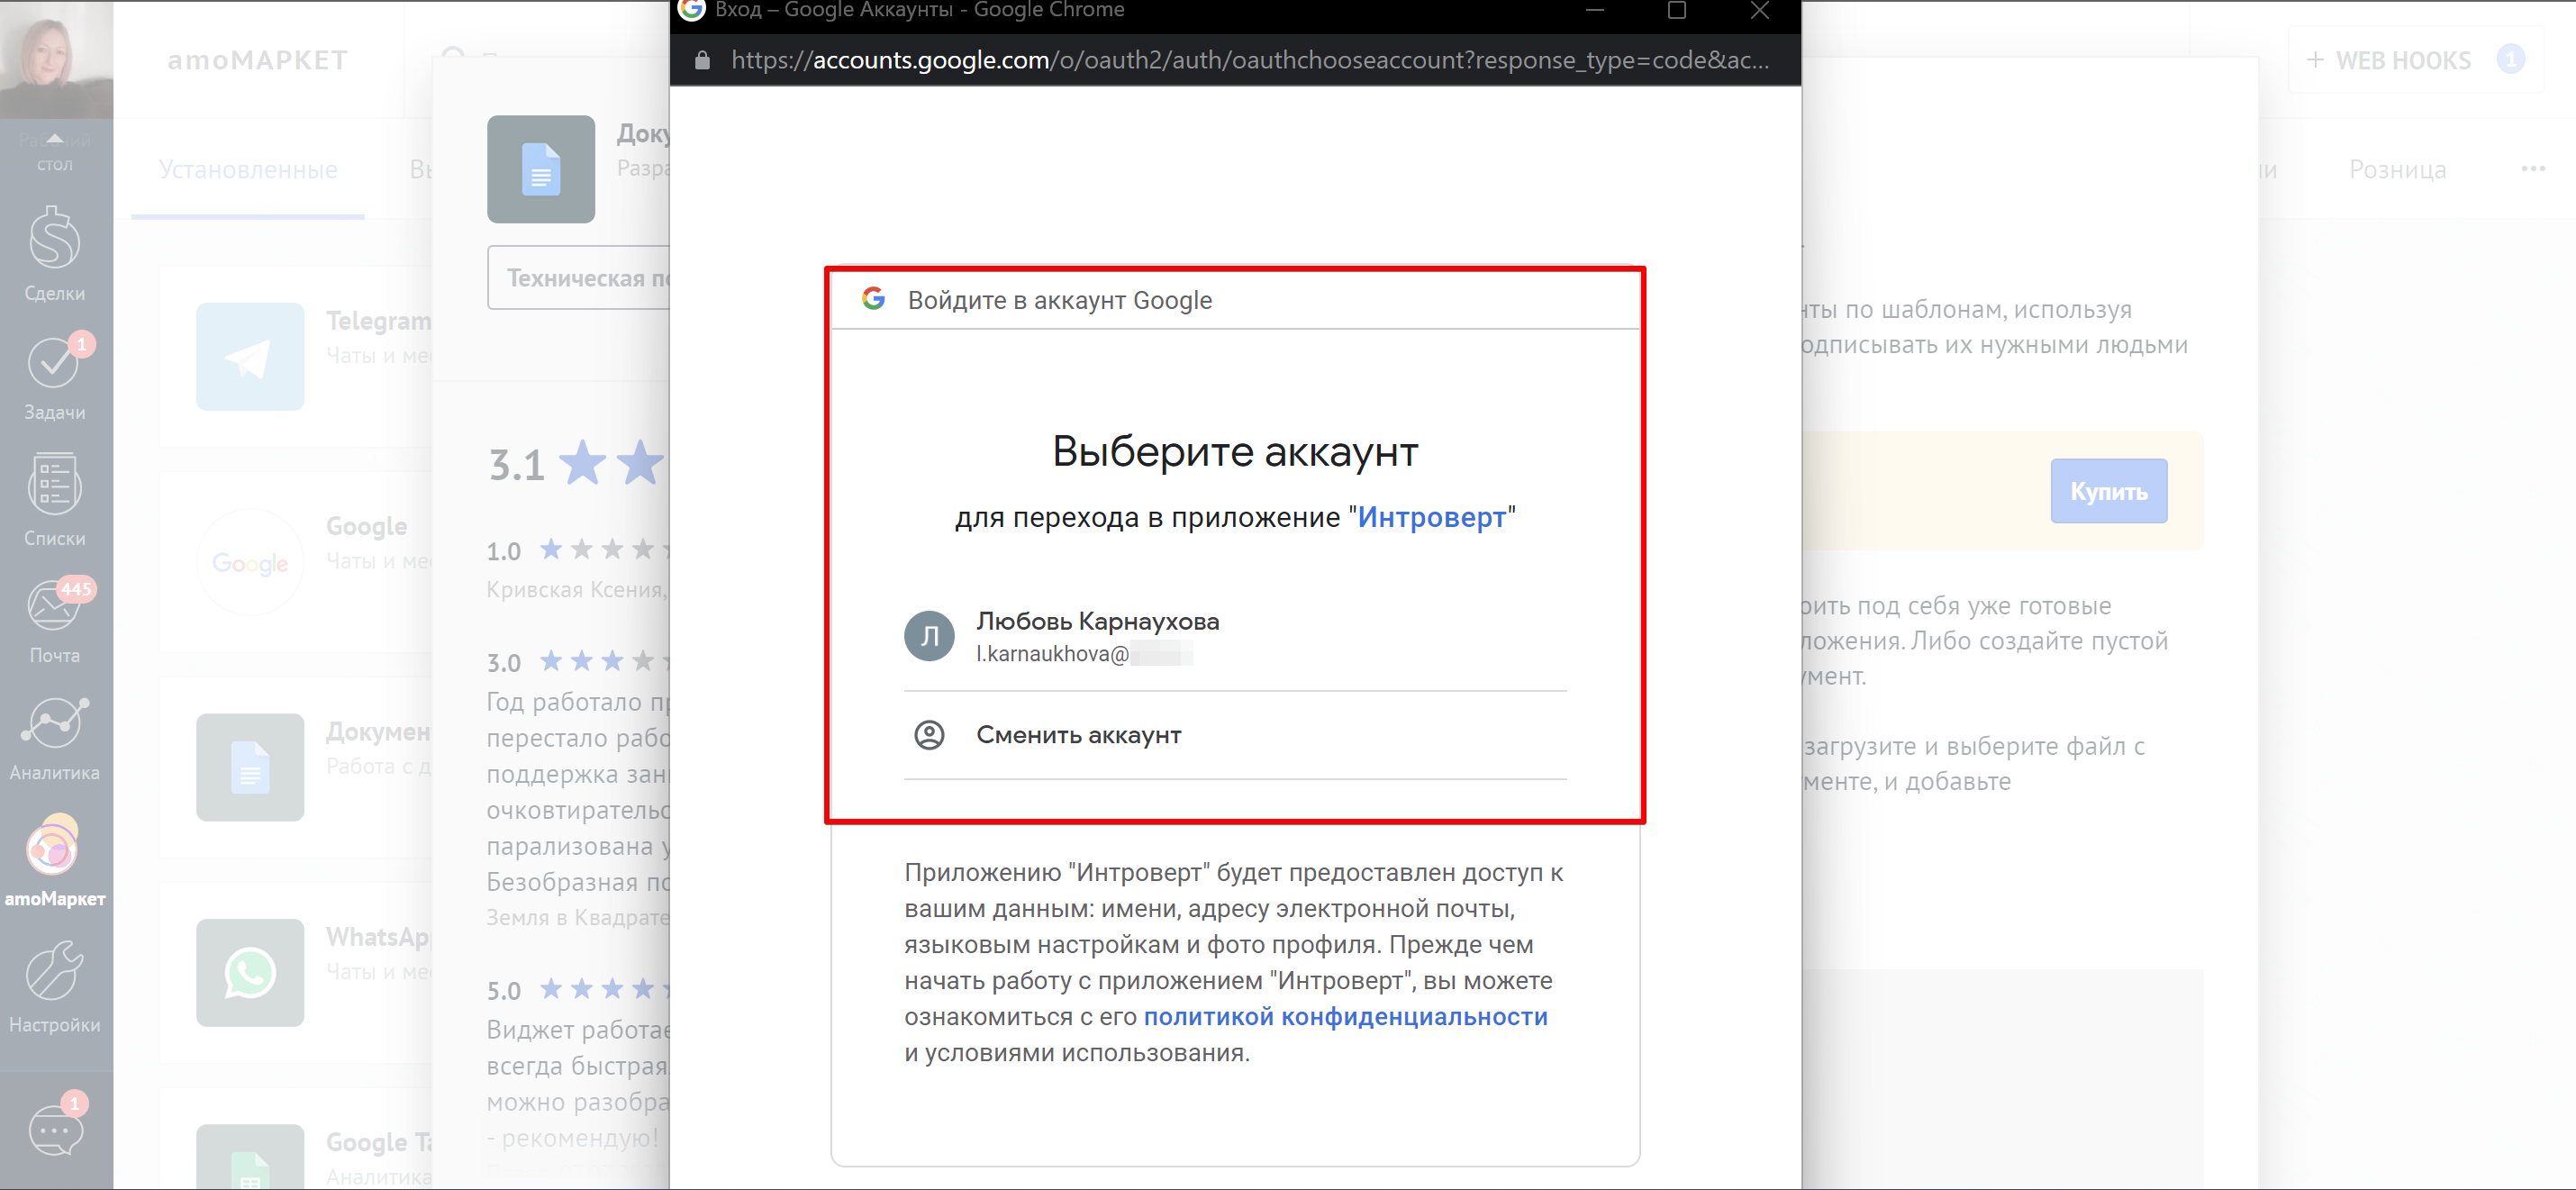Screen dimensions: 2576x1190
Task: Click the amoМАРКЕТ page title
Action: [258, 60]
